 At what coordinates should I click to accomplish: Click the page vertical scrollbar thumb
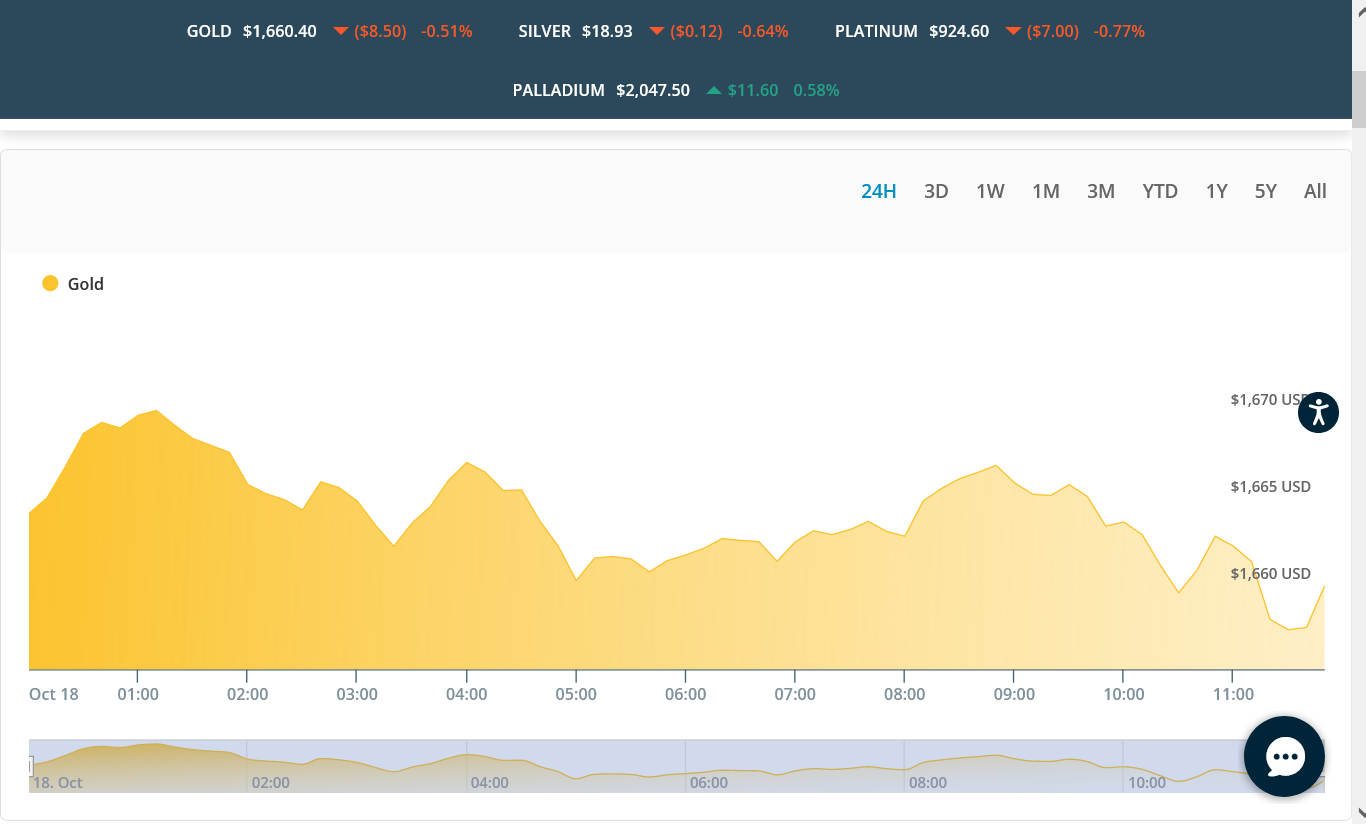click(x=1359, y=98)
